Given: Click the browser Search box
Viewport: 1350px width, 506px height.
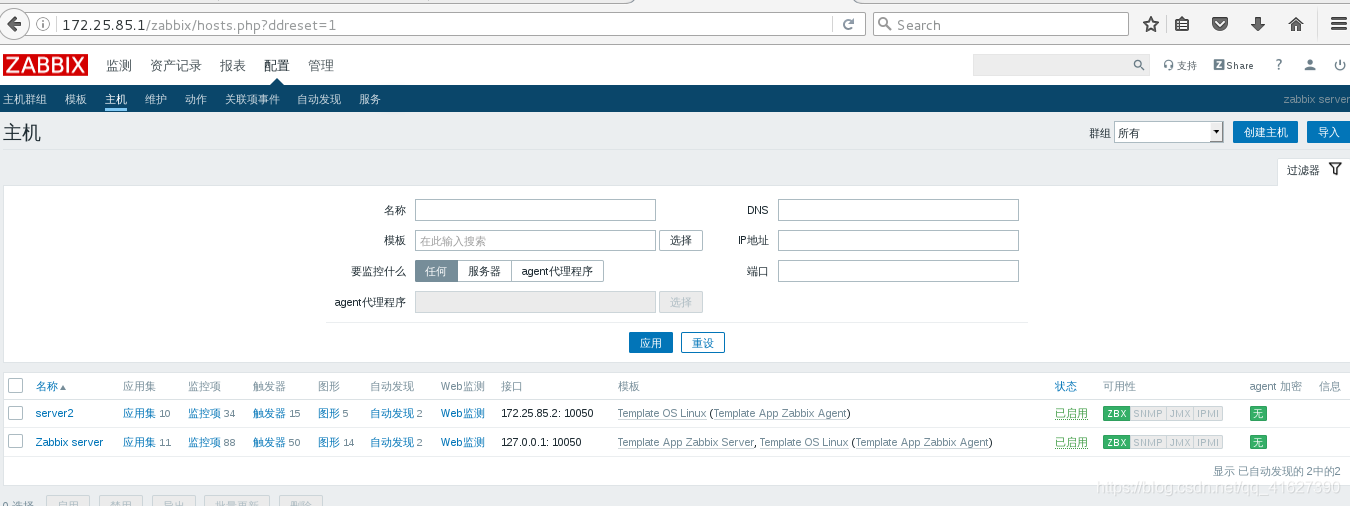Looking at the screenshot, I should (1000, 24).
